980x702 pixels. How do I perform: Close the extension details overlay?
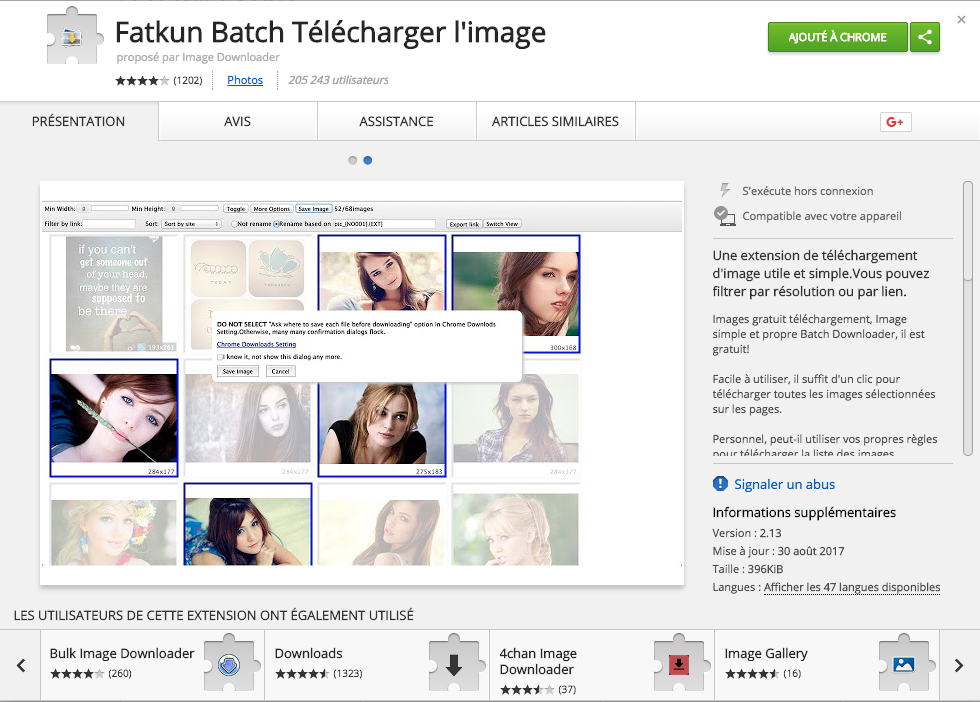tap(961, 19)
